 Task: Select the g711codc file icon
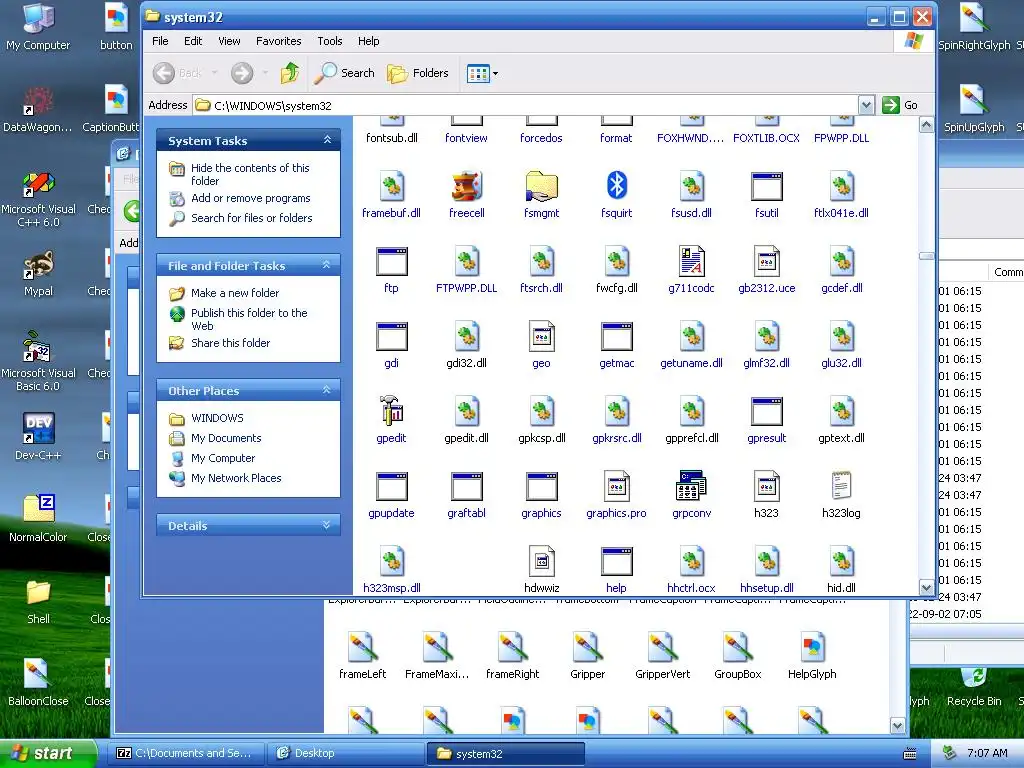tap(691, 261)
